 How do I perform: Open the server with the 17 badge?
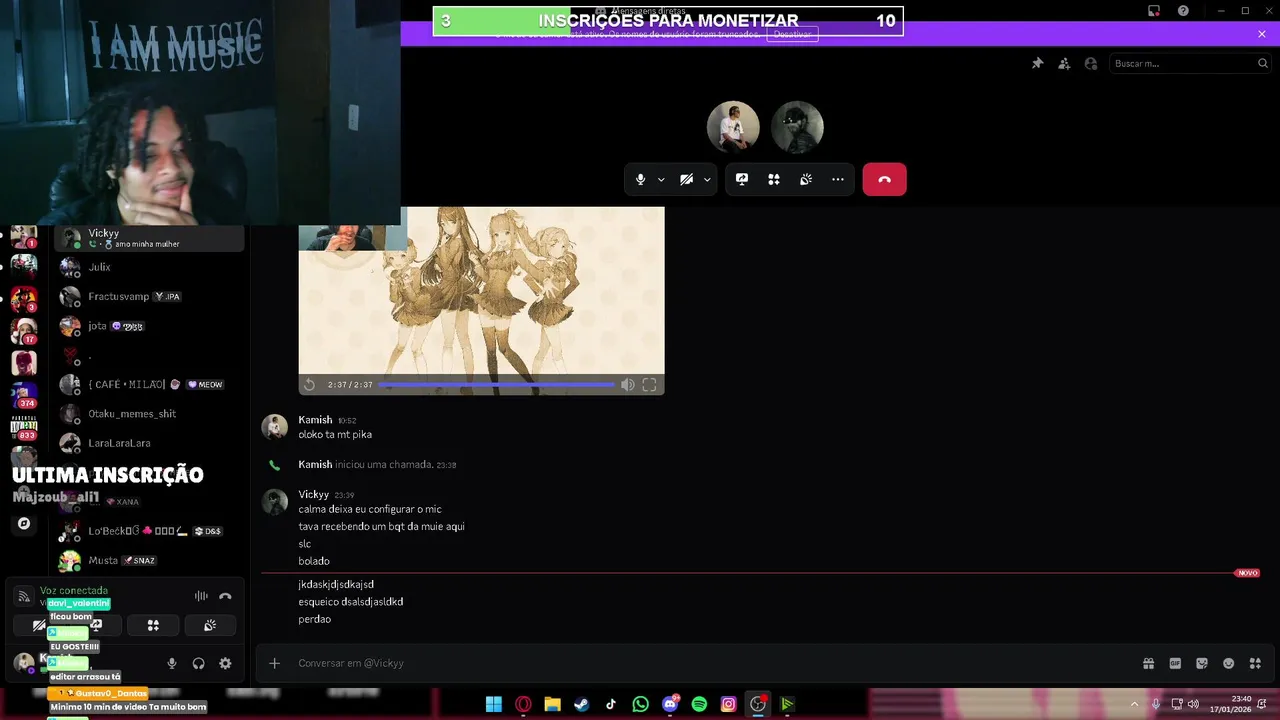[24, 330]
